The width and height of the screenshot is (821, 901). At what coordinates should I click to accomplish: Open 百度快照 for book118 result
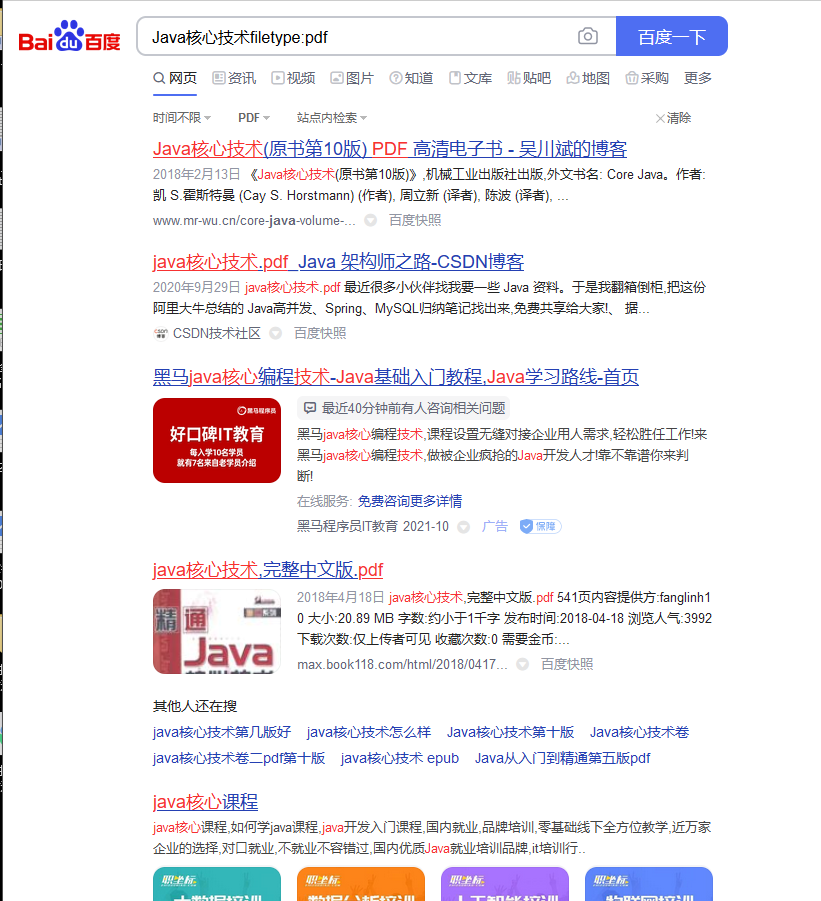point(567,664)
